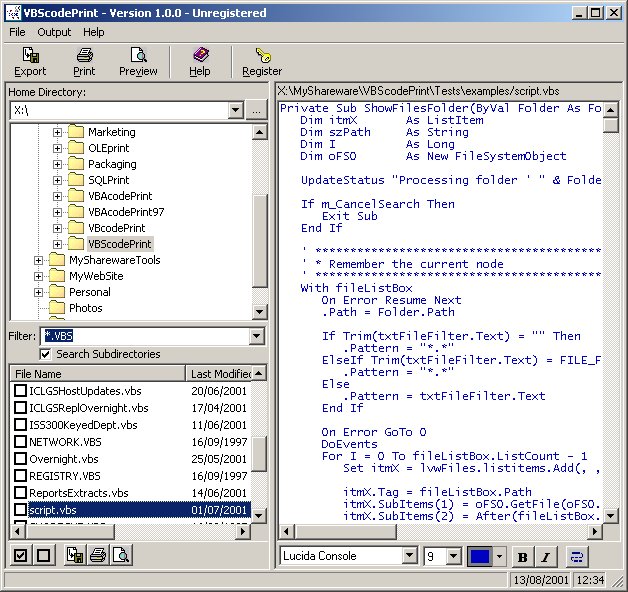Click the Export toolbar icon
This screenshot has width=628, height=592.
tap(30, 55)
